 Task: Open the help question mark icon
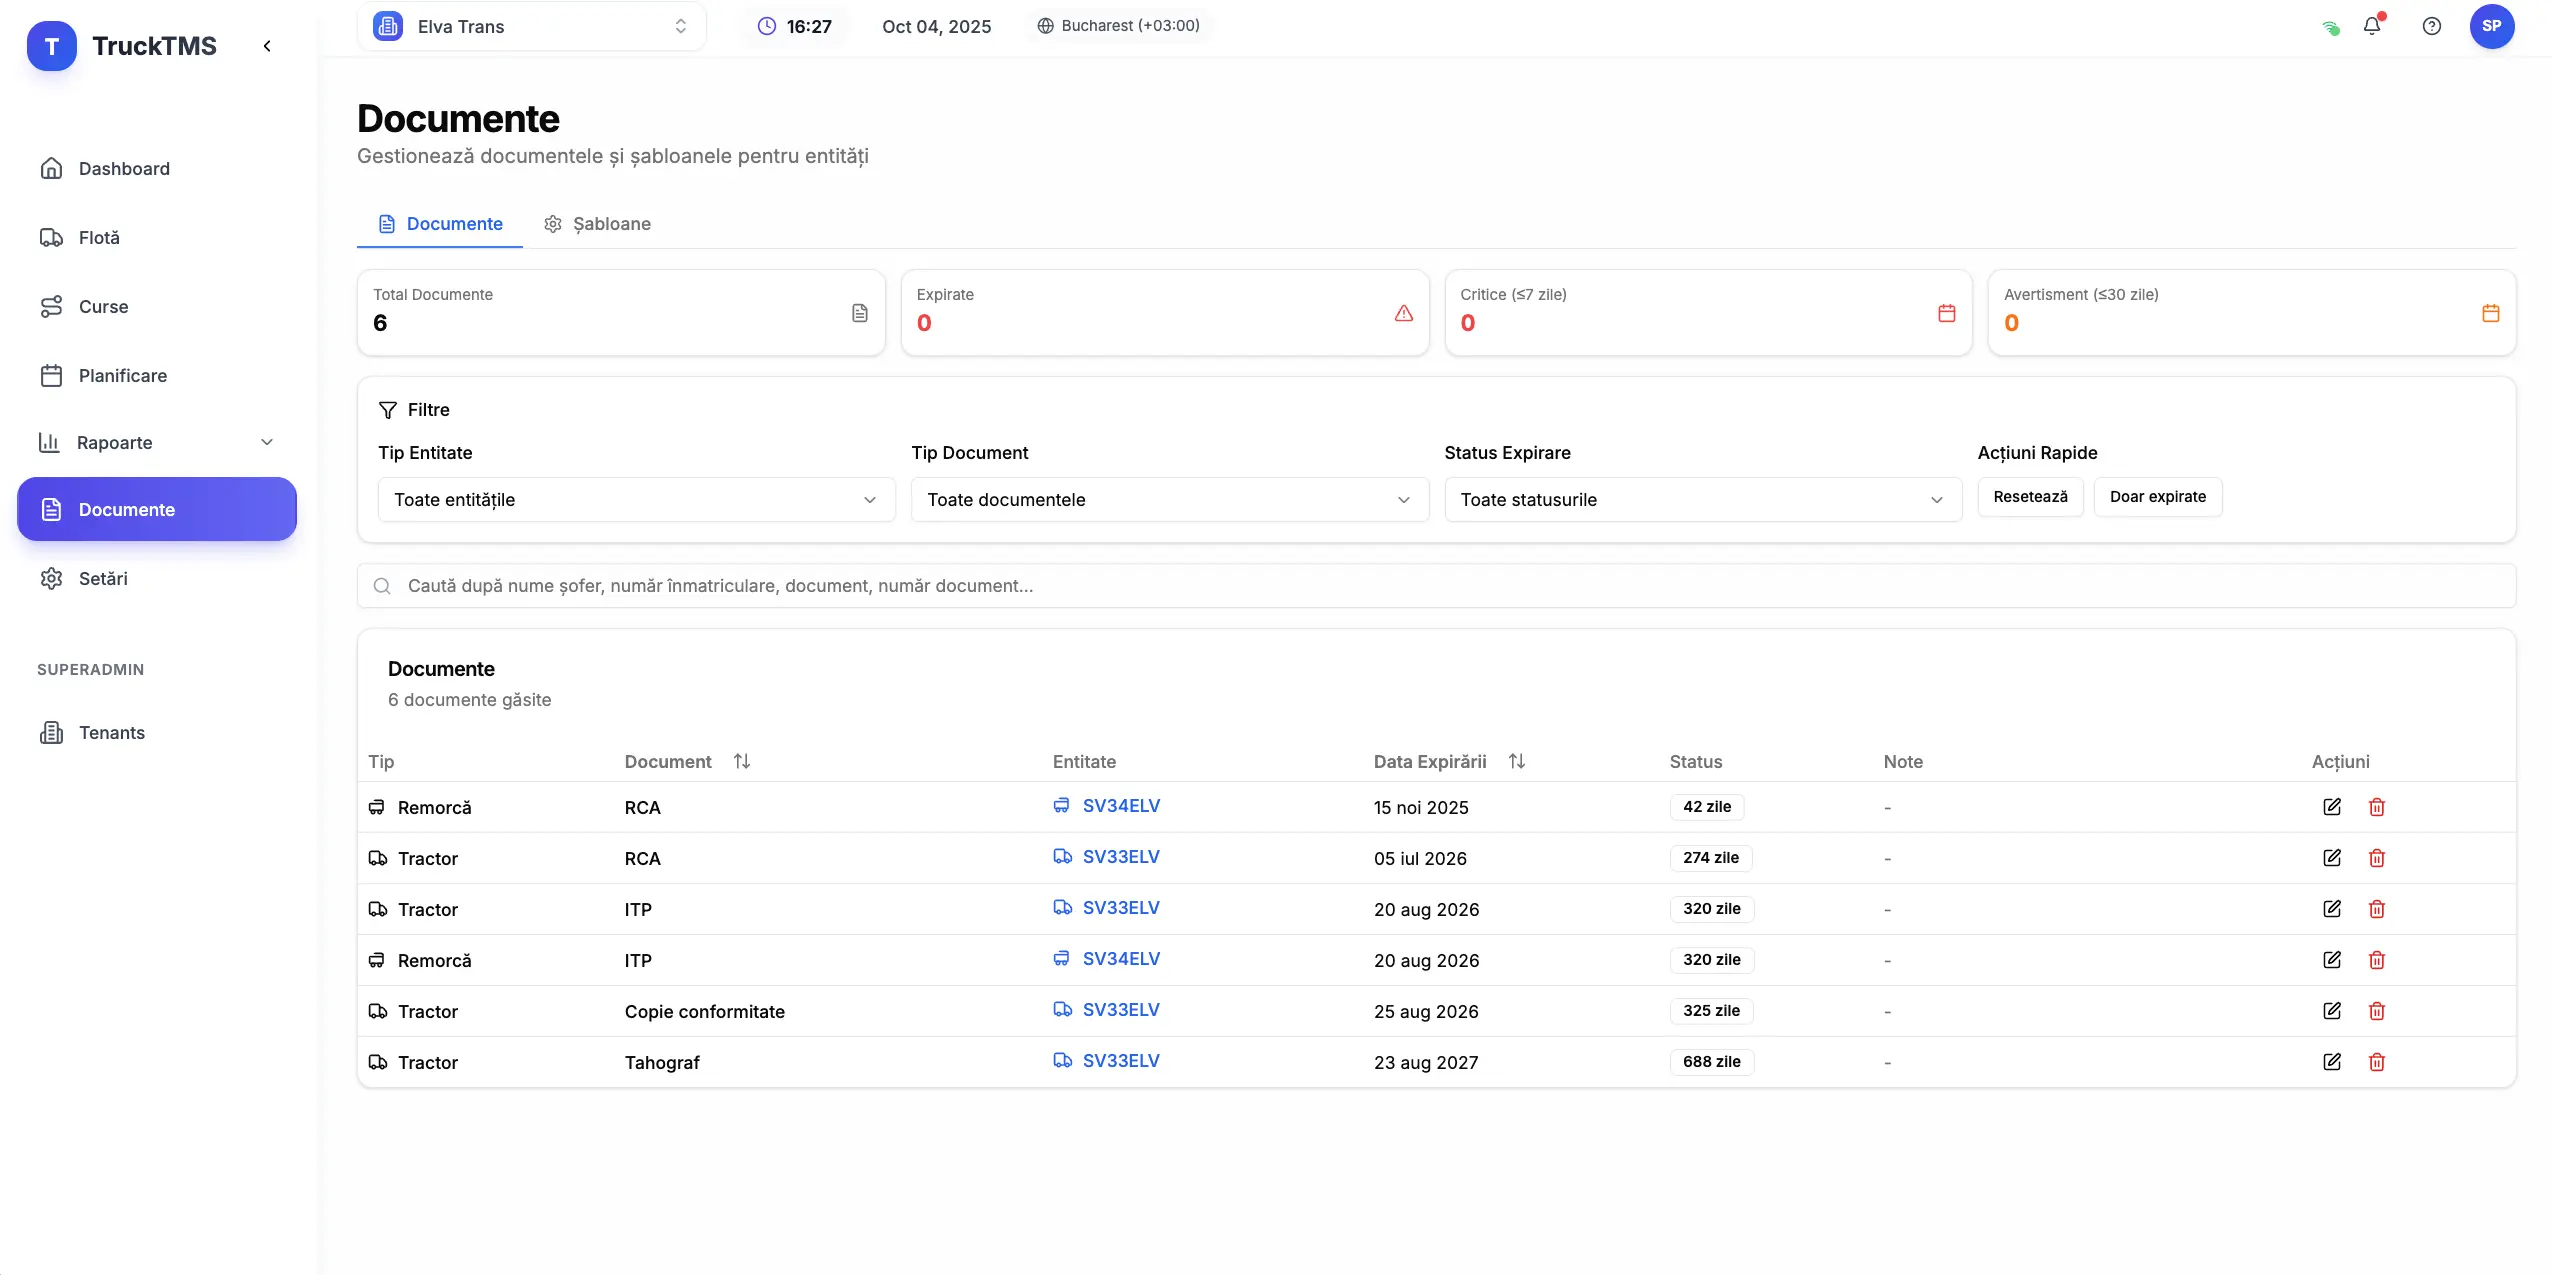pos(2431,26)
